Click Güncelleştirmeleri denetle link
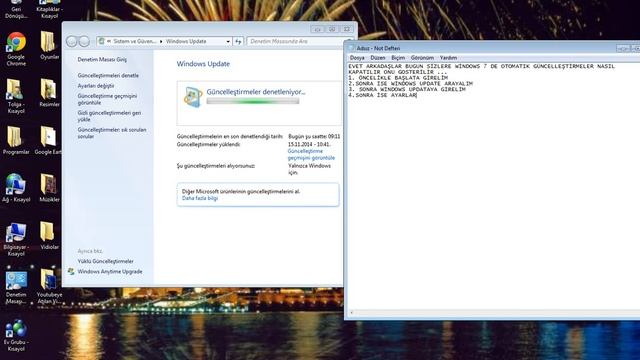Screen dimensions: 640x360 point(108,76)
